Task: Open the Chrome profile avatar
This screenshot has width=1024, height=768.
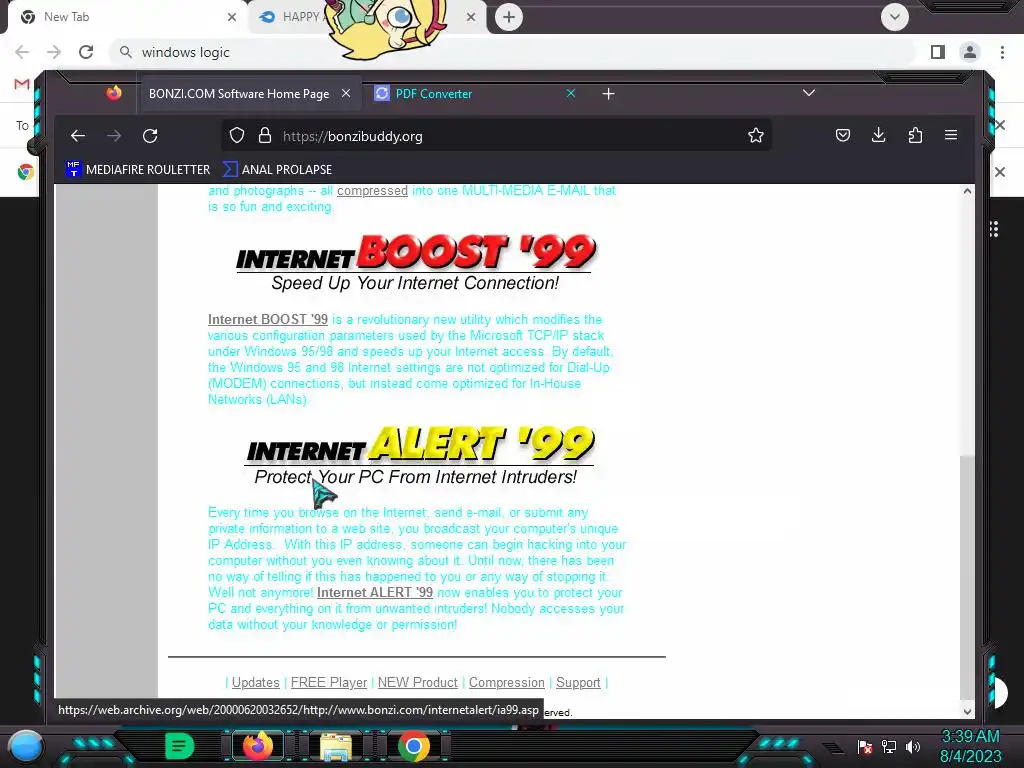Action: click(x=970, y=52)
